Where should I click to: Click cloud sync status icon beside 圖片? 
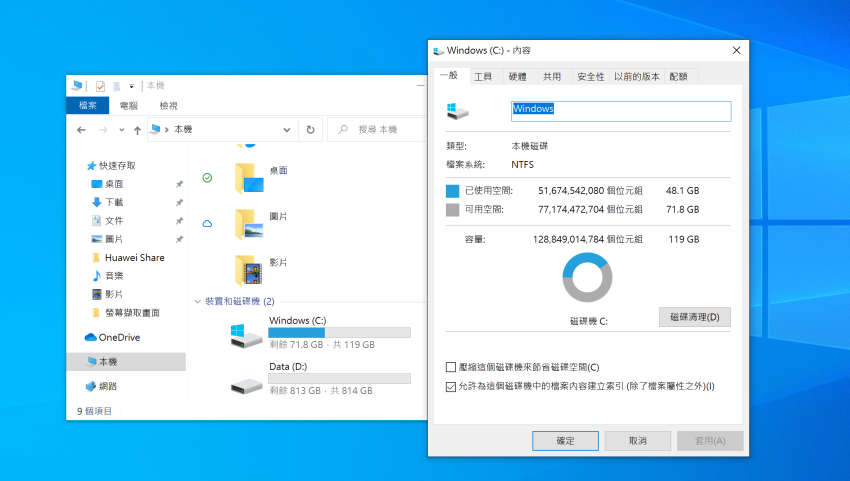pyautogui.click(x=207, y=223)
